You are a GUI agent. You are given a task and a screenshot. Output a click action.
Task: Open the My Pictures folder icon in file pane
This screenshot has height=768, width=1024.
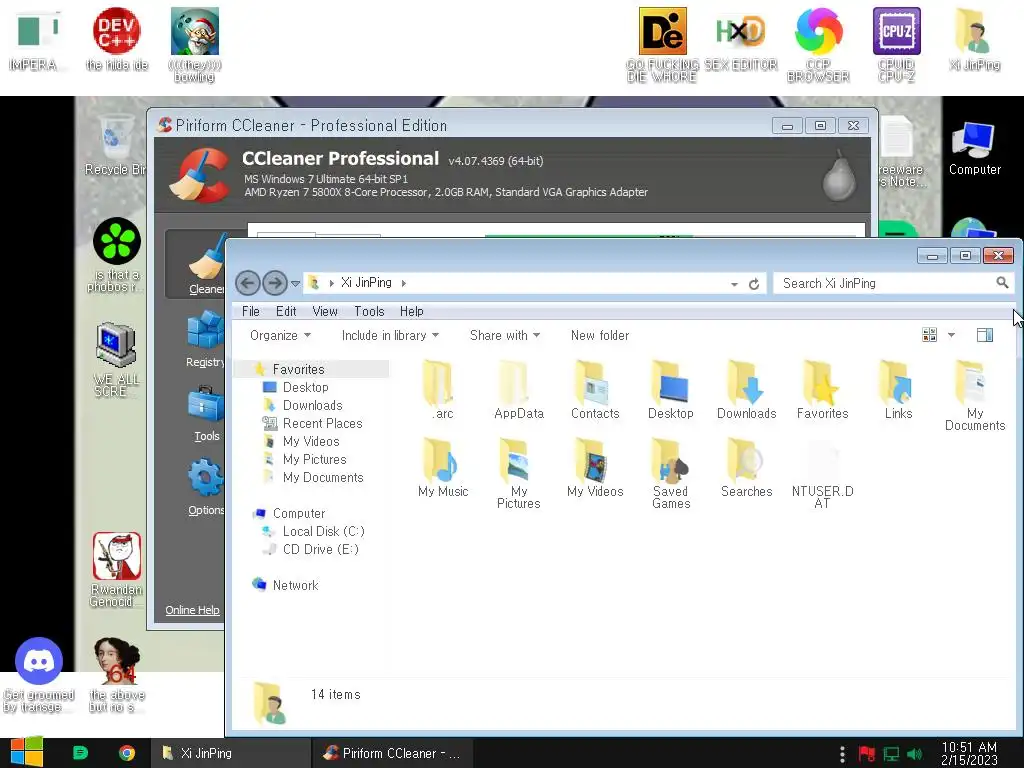coord(519,473)
